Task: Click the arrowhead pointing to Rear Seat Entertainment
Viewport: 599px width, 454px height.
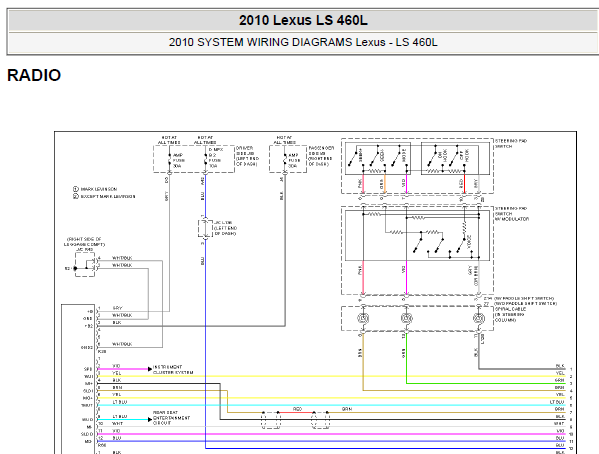Action: click(x=150, y=420)
